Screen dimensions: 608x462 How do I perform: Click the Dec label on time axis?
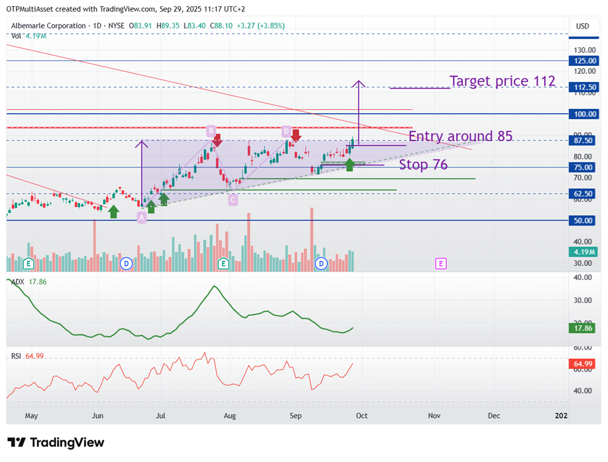click(494, 416)
